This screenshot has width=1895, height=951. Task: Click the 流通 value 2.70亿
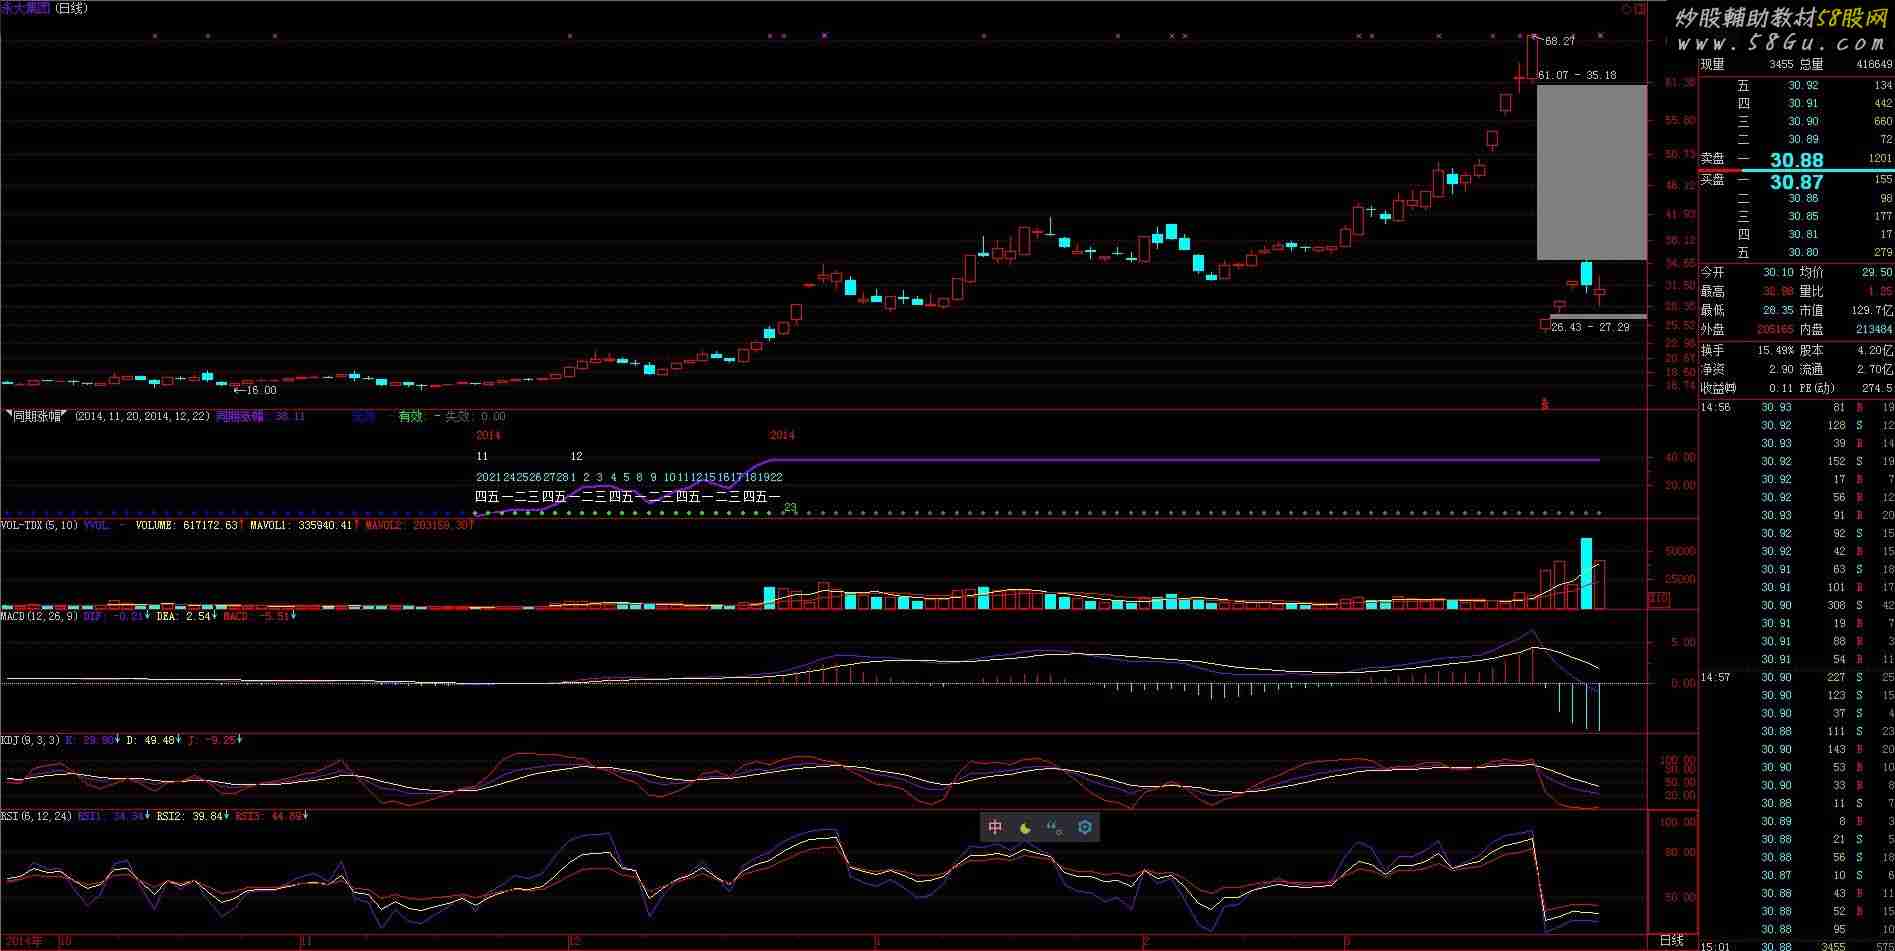click(1876, 370)
